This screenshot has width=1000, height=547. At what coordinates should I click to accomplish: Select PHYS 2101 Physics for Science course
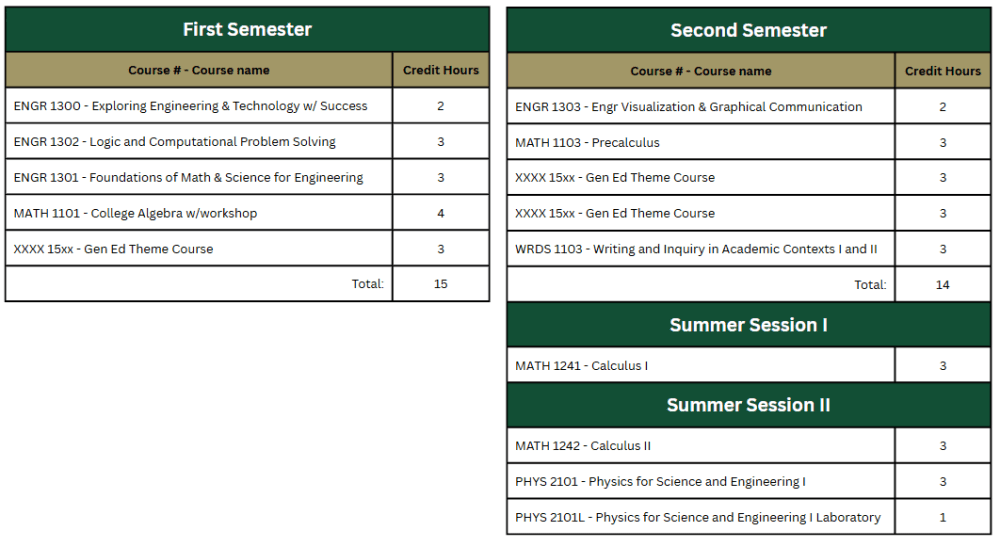click(660, 482)
